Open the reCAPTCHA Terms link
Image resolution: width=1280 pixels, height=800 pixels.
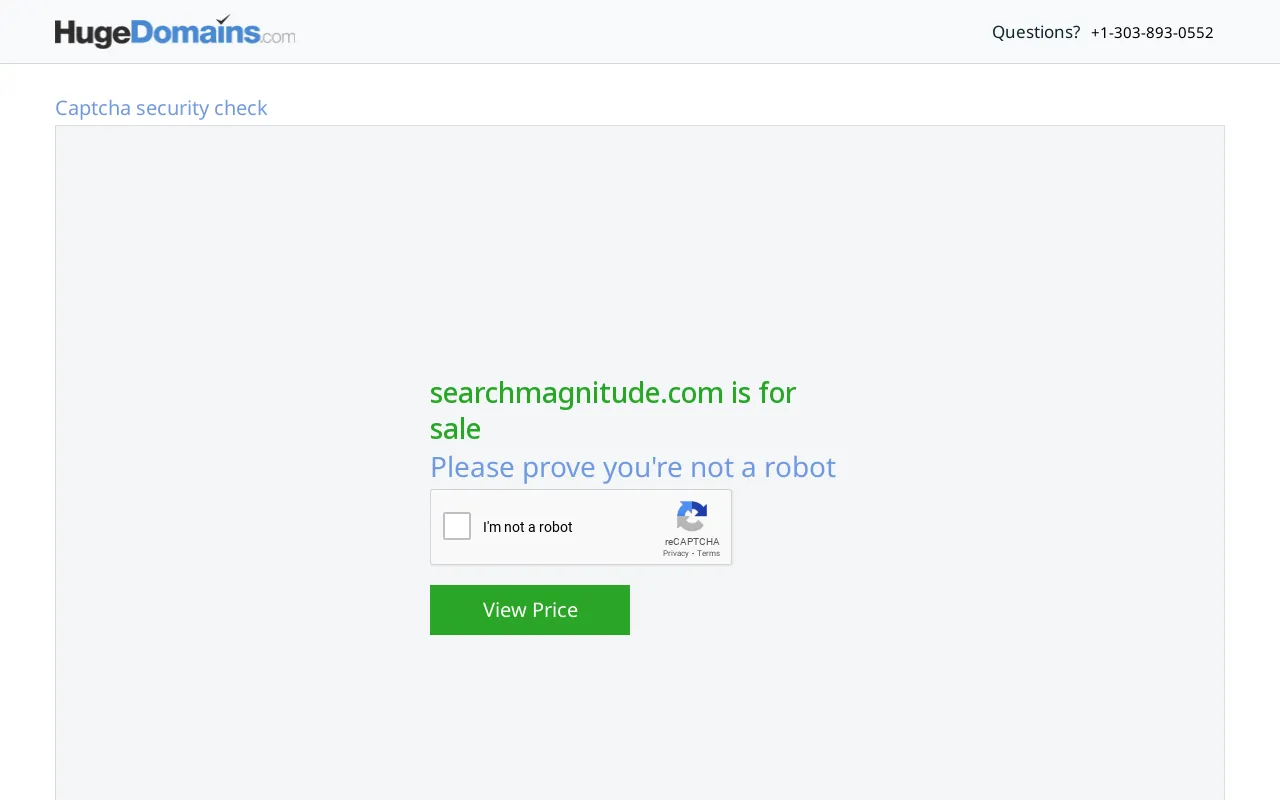pyautogui.click(x=709, y=553)
